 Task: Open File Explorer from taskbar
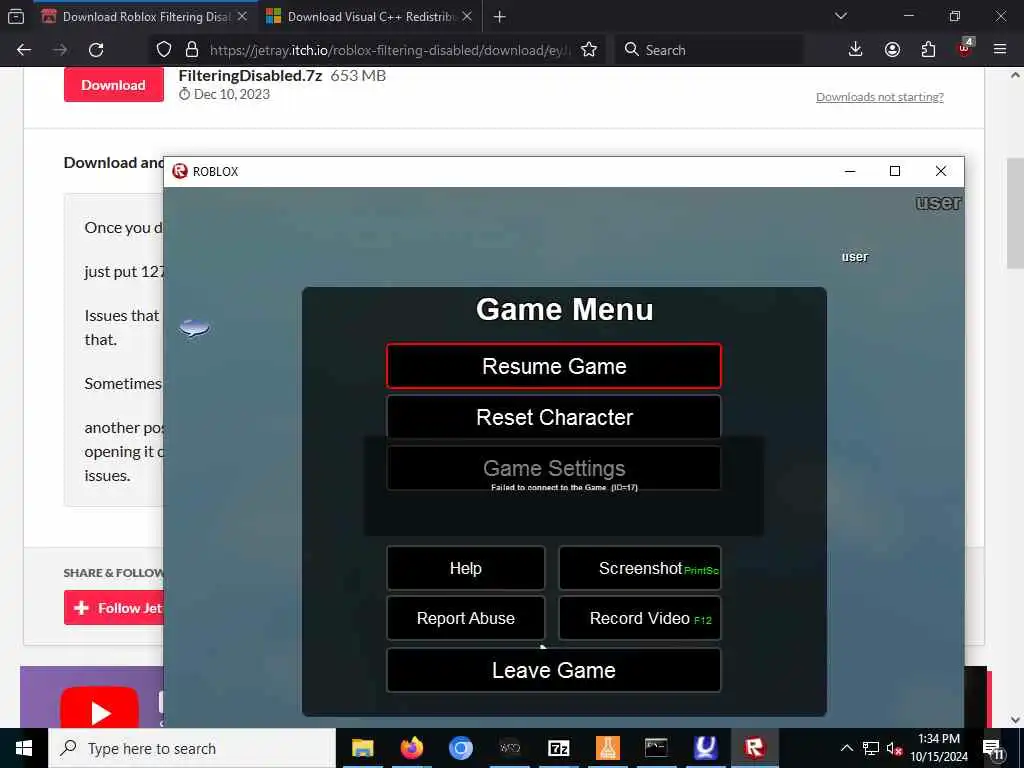pyautogui.click(x=362, y=748)
